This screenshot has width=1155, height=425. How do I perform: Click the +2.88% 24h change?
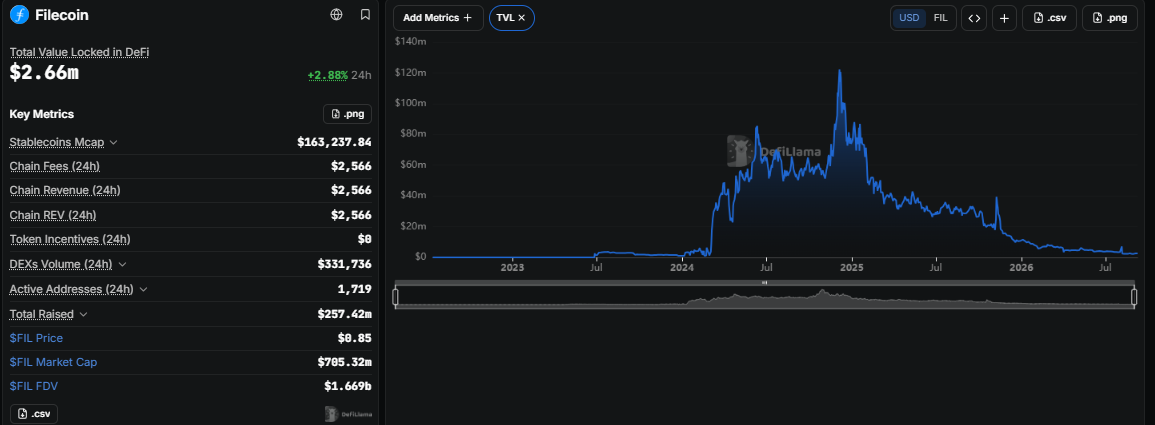pos(339,75)
